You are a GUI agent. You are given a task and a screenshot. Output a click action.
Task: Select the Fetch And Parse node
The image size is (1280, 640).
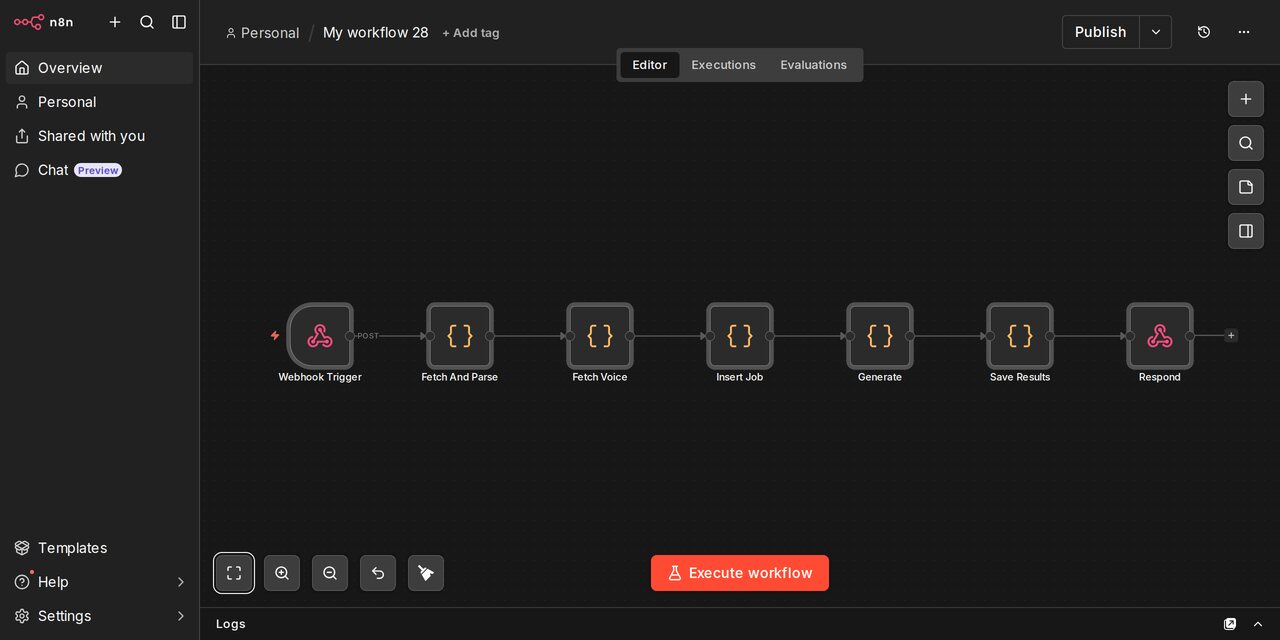coord(460,336)
